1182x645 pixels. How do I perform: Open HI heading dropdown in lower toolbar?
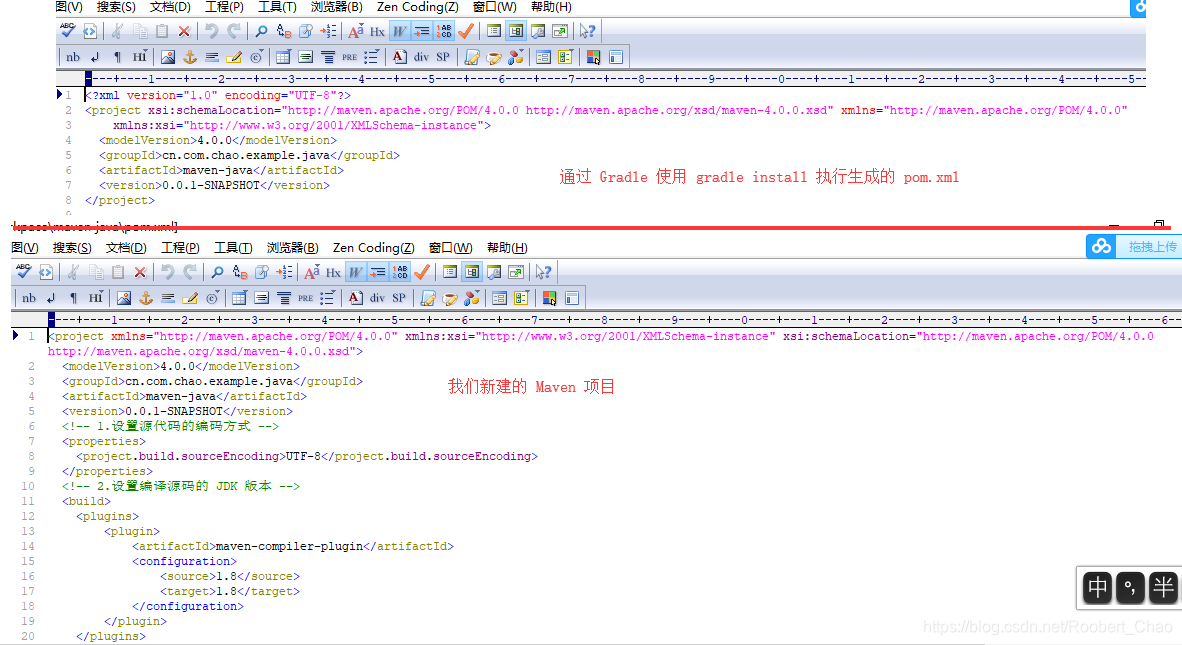tap(96, 298)
